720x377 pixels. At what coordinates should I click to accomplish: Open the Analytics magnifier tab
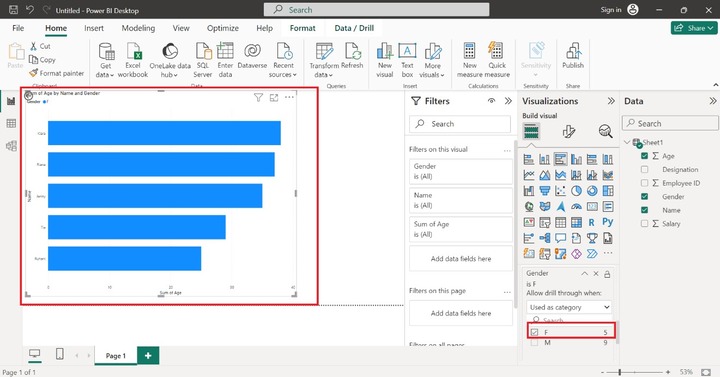[606, 132]
